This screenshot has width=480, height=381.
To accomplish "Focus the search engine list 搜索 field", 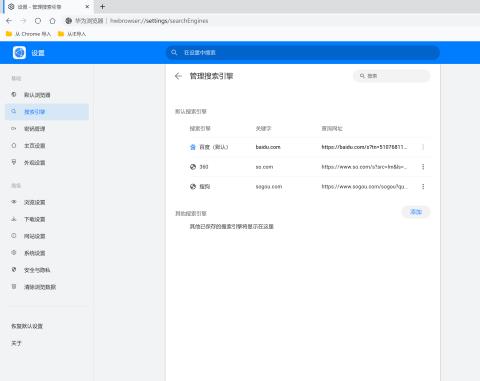I will point(392,76).
